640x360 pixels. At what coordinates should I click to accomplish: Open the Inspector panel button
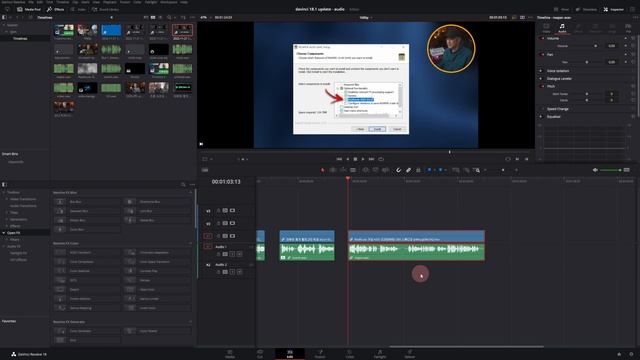[x=613, y=9]
